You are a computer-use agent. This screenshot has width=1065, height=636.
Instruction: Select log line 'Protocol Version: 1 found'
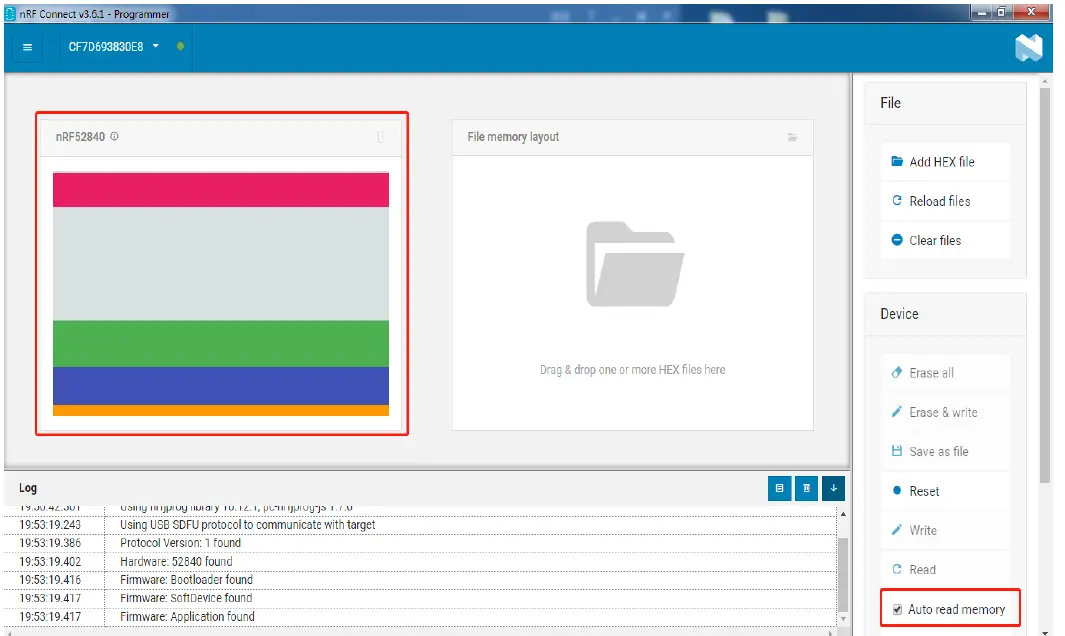(x=420, y=544)
